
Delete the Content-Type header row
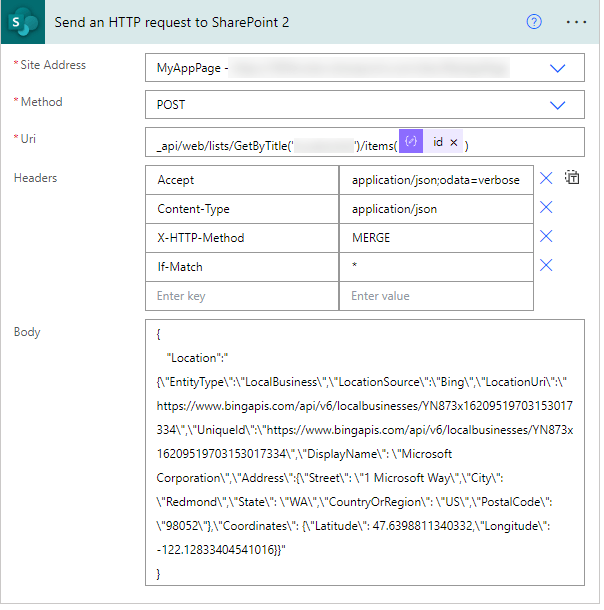(x=546, y=207)
